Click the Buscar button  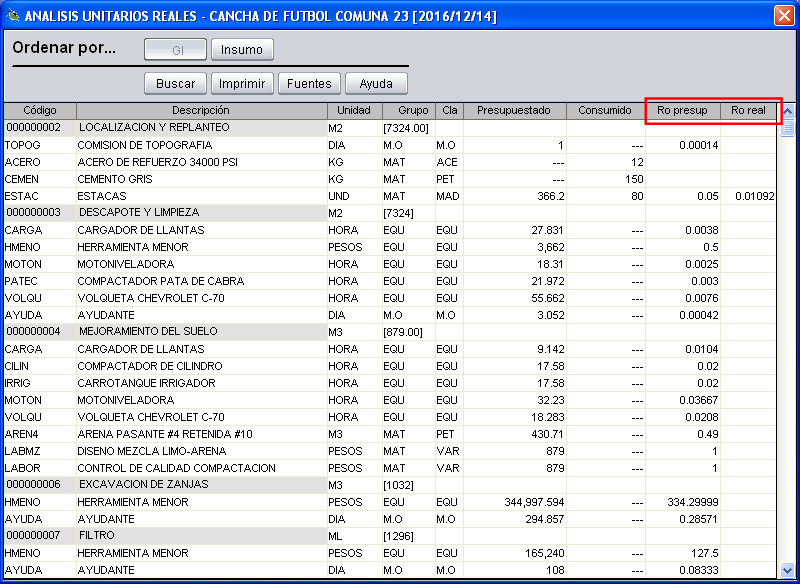[175, 84]
